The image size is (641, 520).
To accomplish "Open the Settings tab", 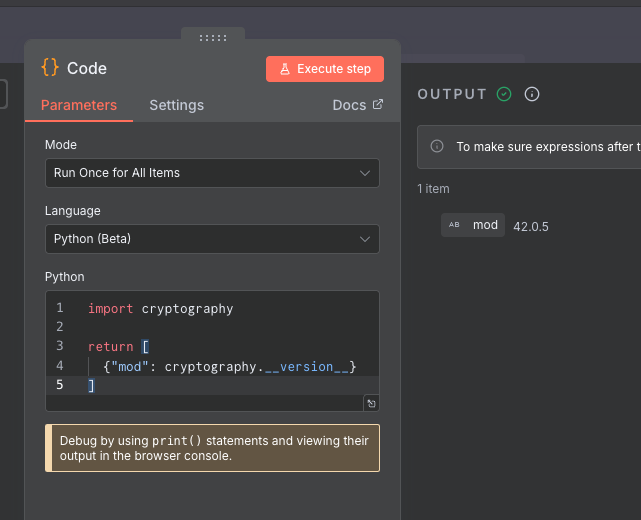I will pyautogui.click(x=176, y=105).
